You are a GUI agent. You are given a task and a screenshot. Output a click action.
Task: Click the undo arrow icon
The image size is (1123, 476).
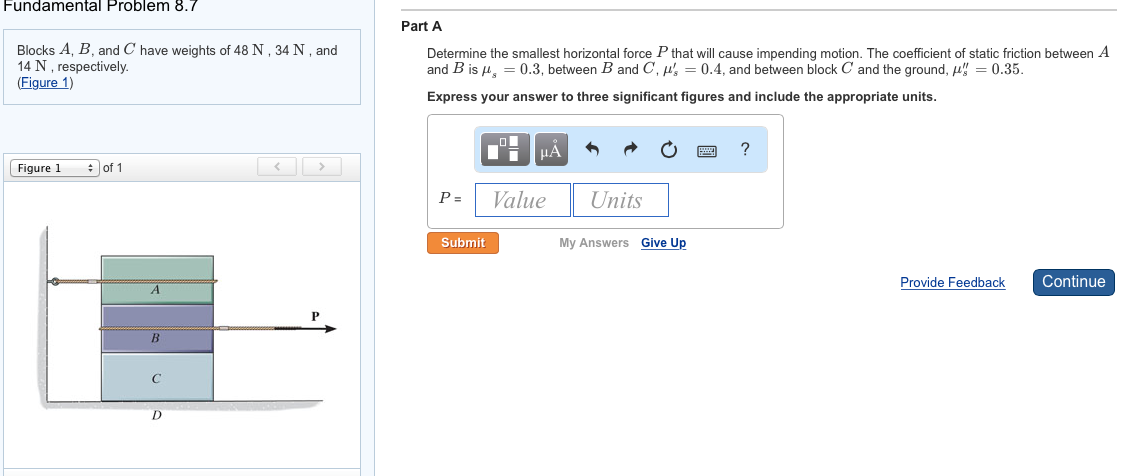coord(592,150)
